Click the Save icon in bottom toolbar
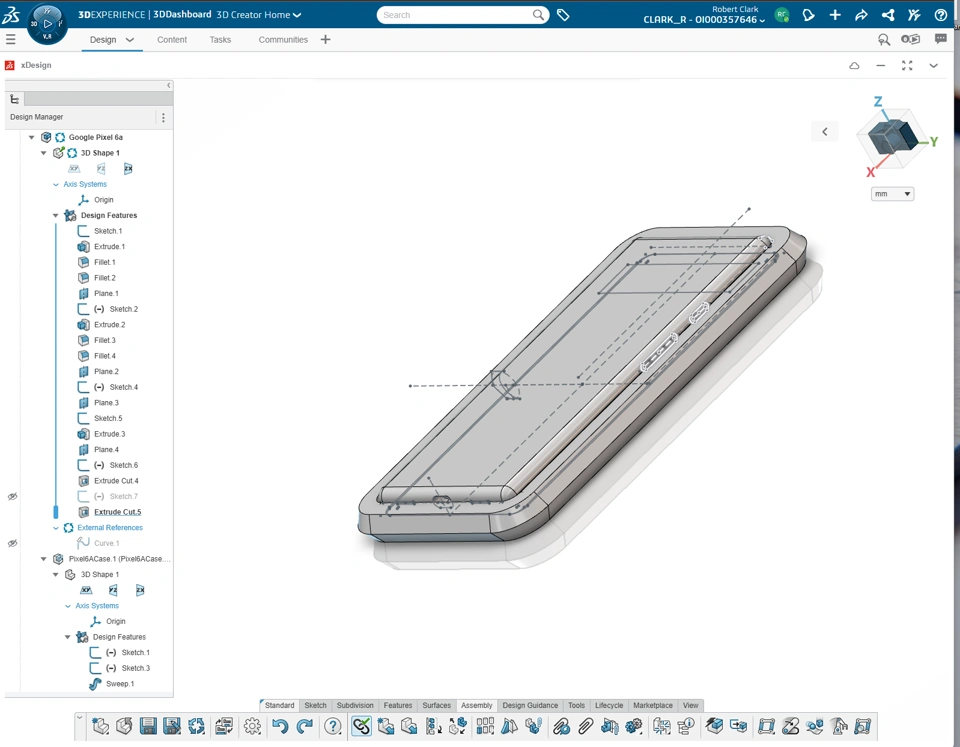The height and width of the screenshot is (747, 960). (148, 726)
